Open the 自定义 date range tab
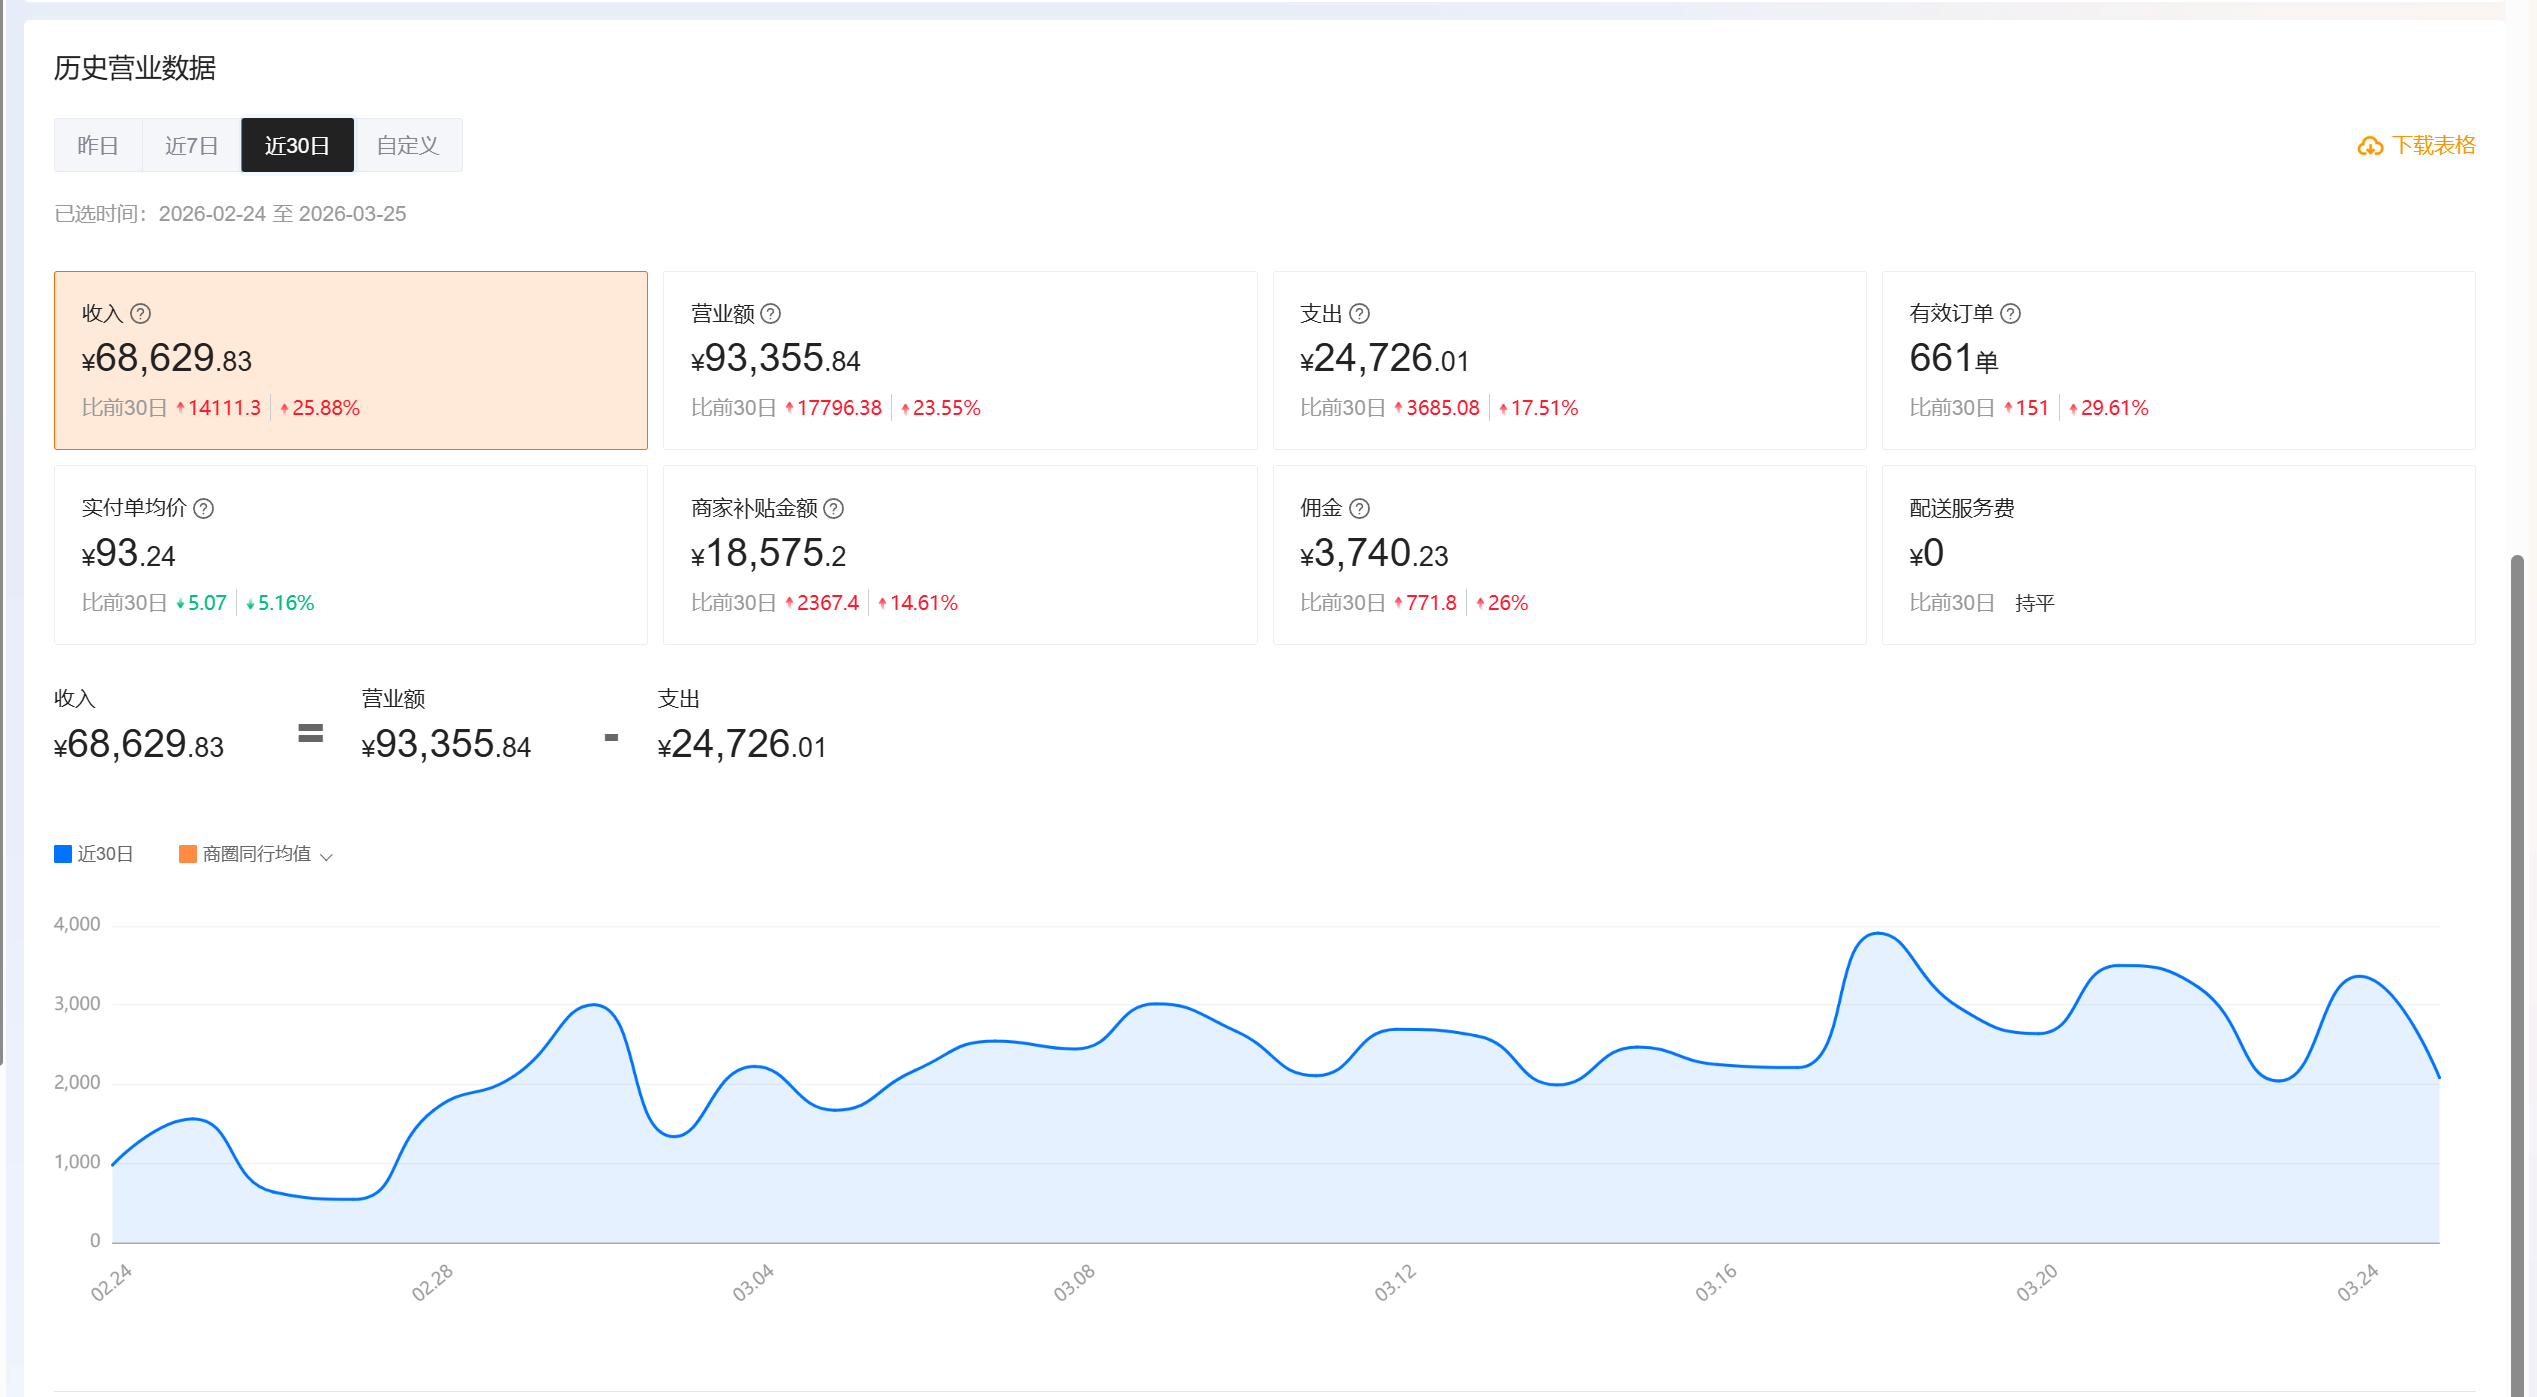This screenshot has height=1397, width=2537. pyautogui.click(x=407, y=146)
